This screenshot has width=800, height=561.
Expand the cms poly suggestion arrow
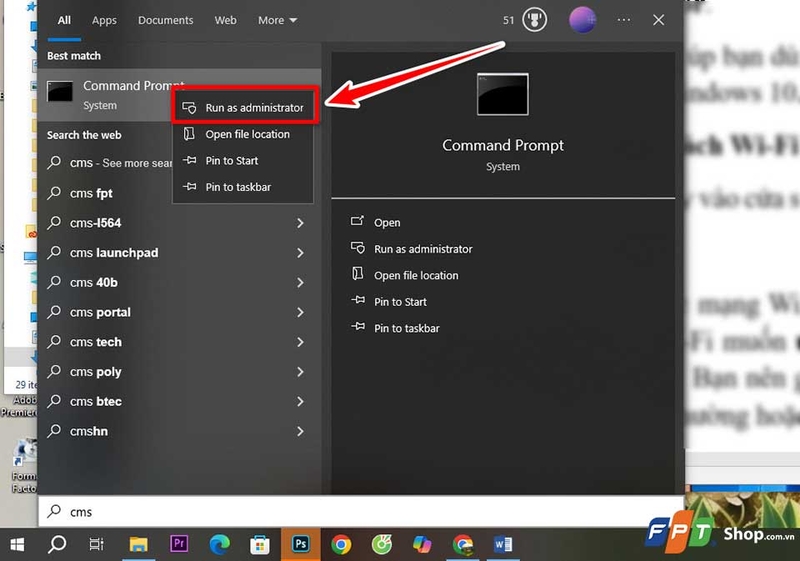click(300, 372)
